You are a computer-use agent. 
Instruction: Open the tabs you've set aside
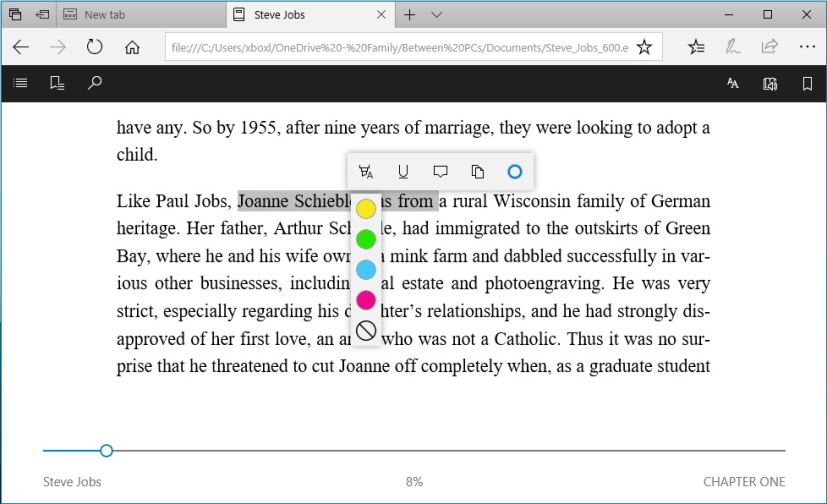click(x=15, y=14)
